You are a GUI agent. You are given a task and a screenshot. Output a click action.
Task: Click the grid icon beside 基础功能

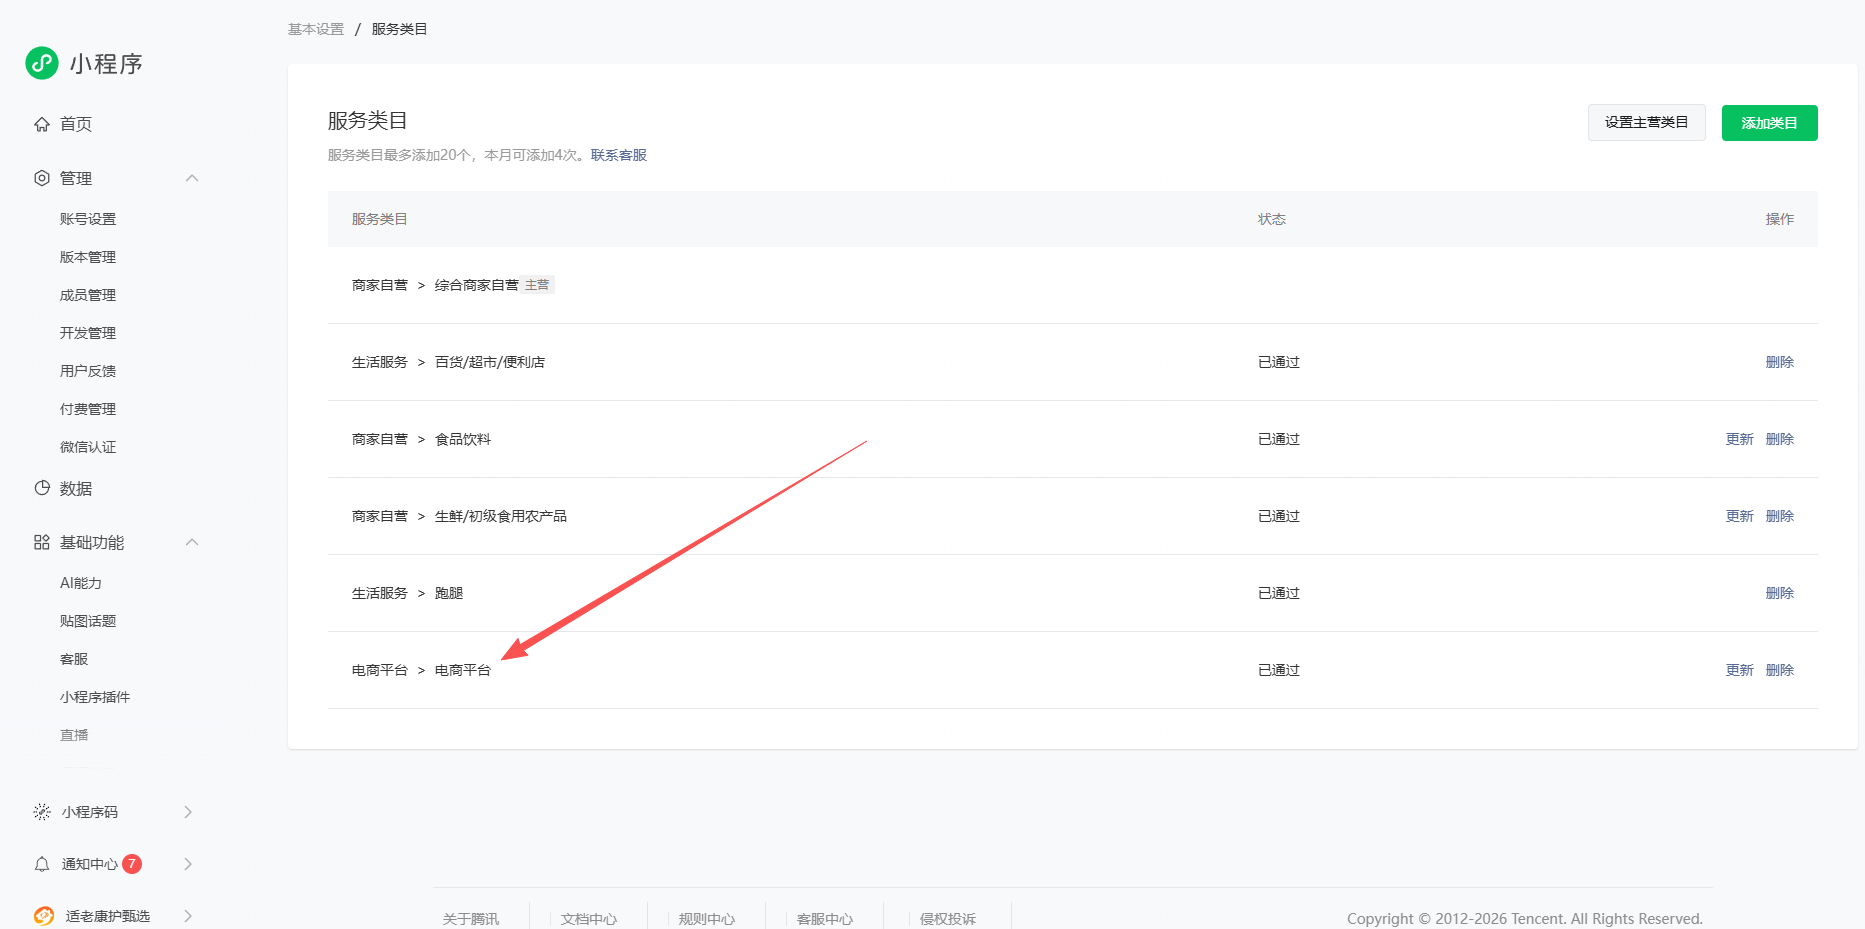[x=42, y=542]
